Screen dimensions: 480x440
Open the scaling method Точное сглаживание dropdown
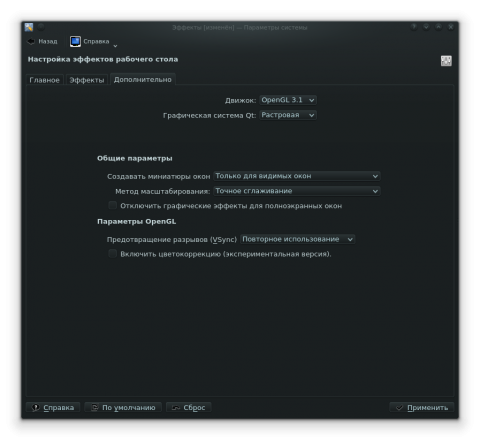[x=297, y=191]
